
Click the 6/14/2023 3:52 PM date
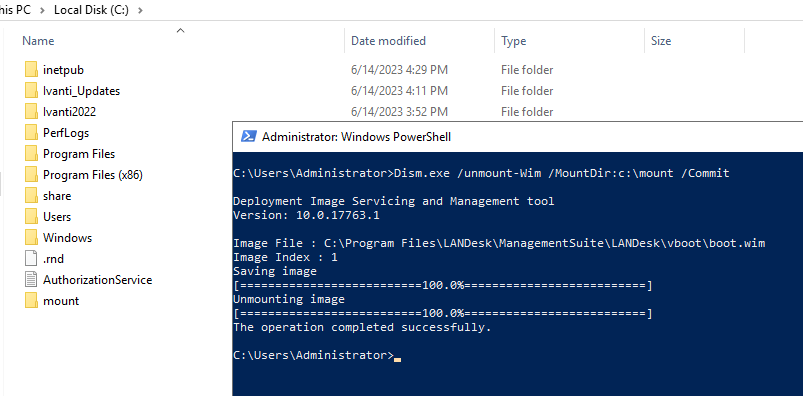tap(399, 112)
